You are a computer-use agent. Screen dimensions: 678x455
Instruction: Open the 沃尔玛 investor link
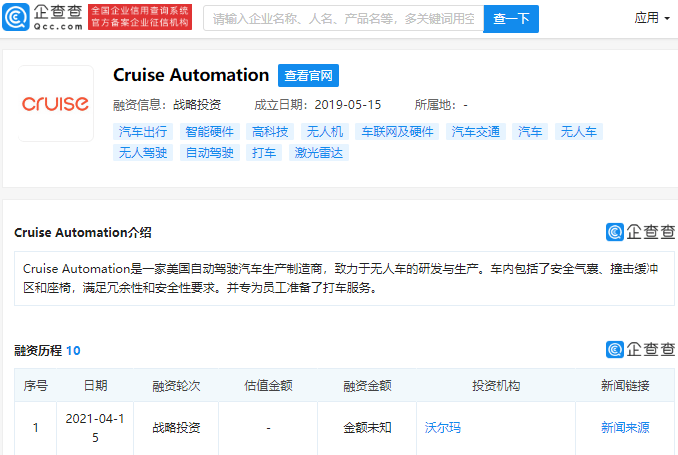(x=443, y=428)
